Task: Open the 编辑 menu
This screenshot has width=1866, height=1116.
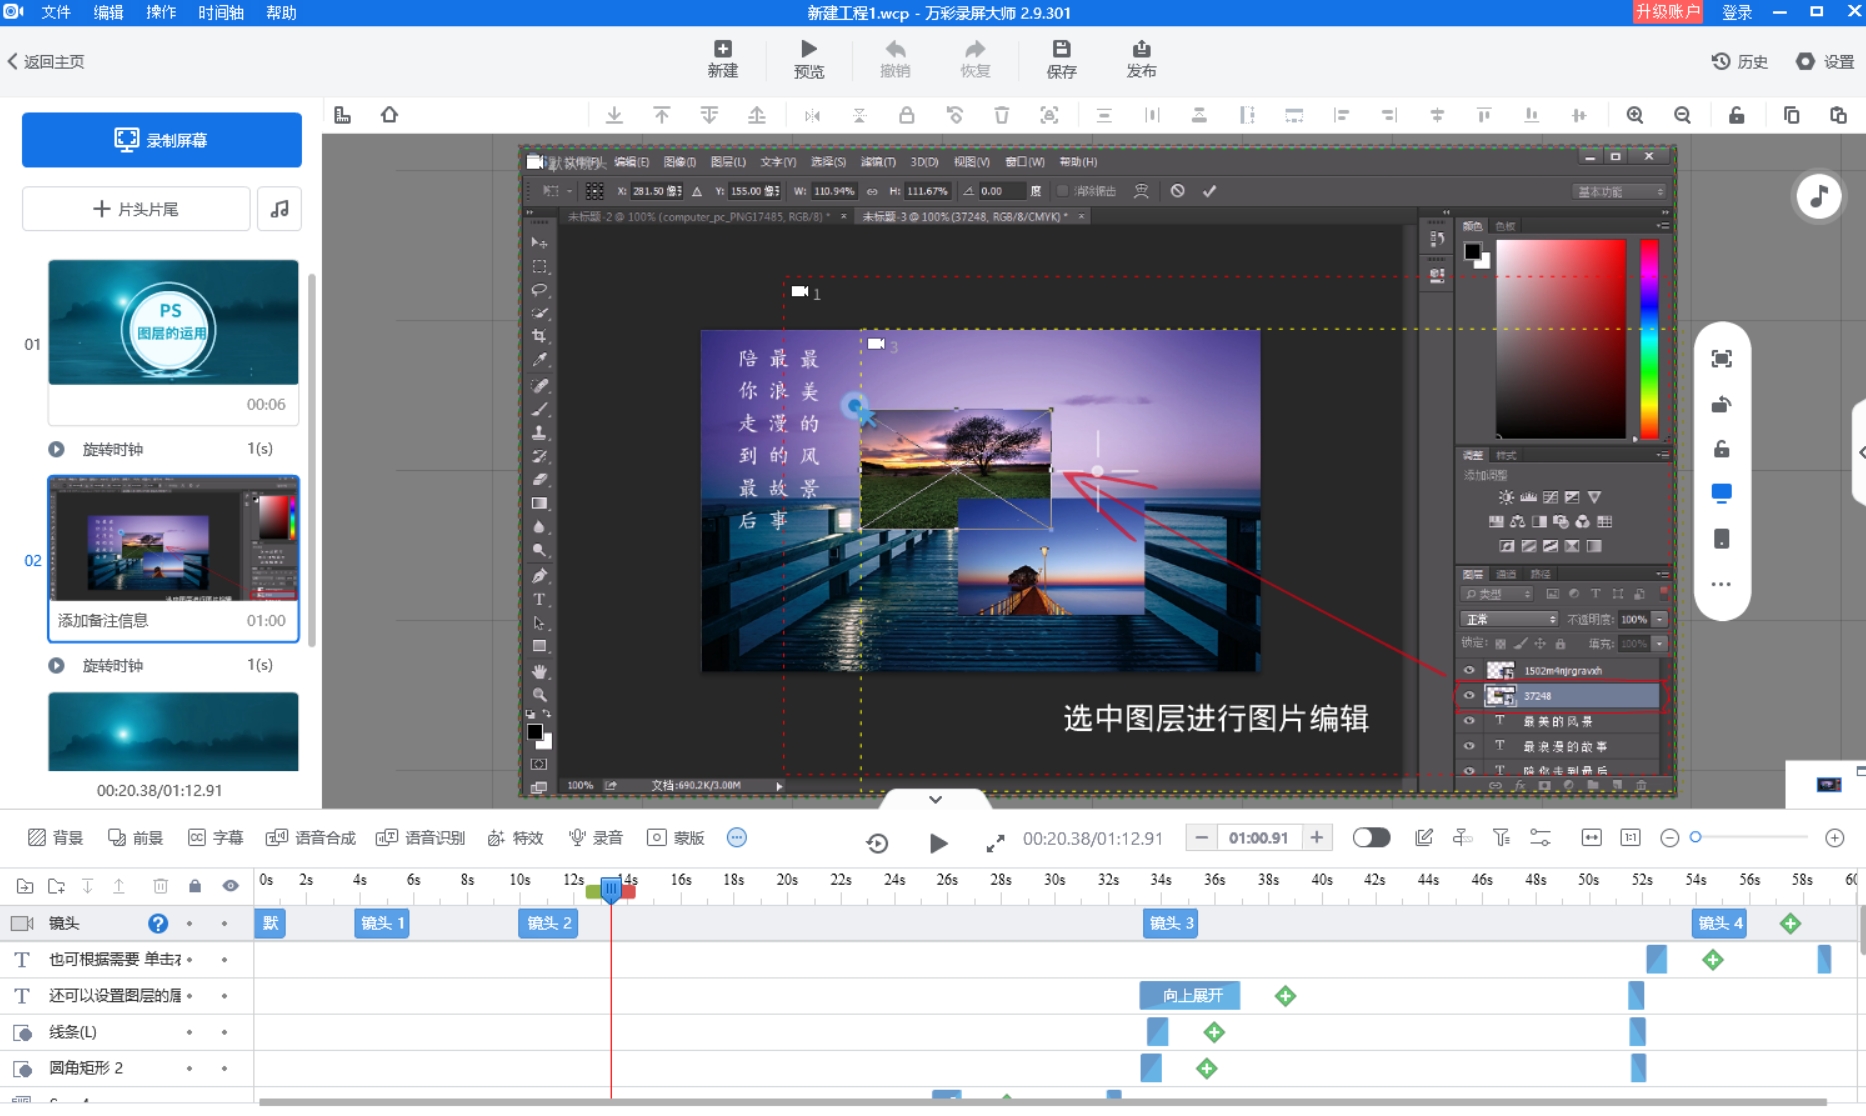Action: pos(108,12)
